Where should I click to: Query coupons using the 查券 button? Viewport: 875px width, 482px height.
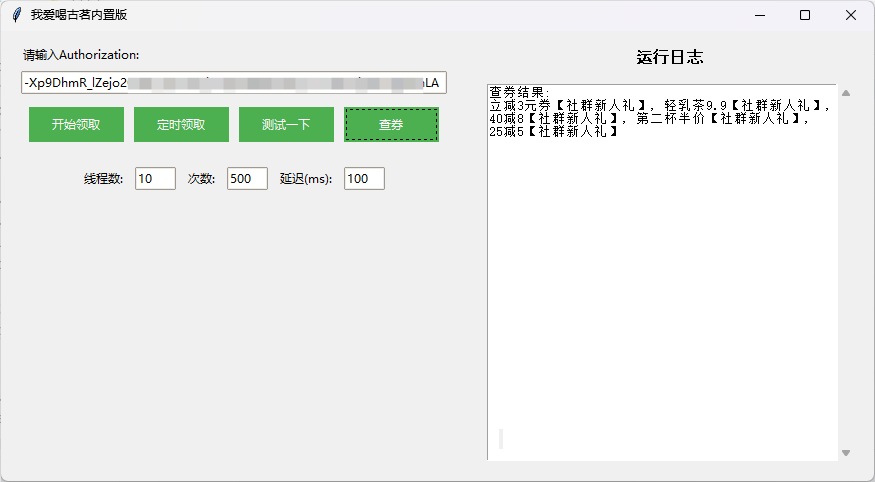pyautogui.click(x=391, y=125)
